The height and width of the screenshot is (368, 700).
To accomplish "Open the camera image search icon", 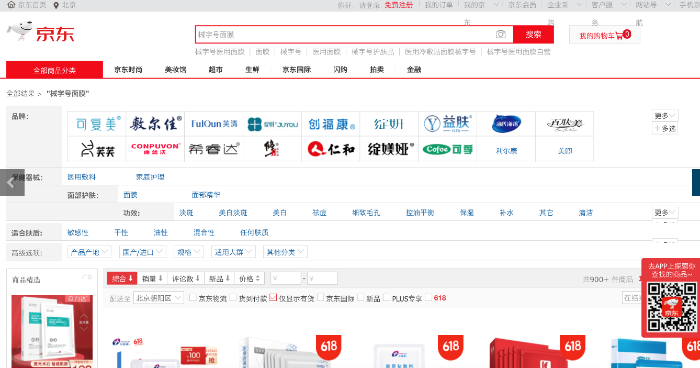I will click(501, 34).
